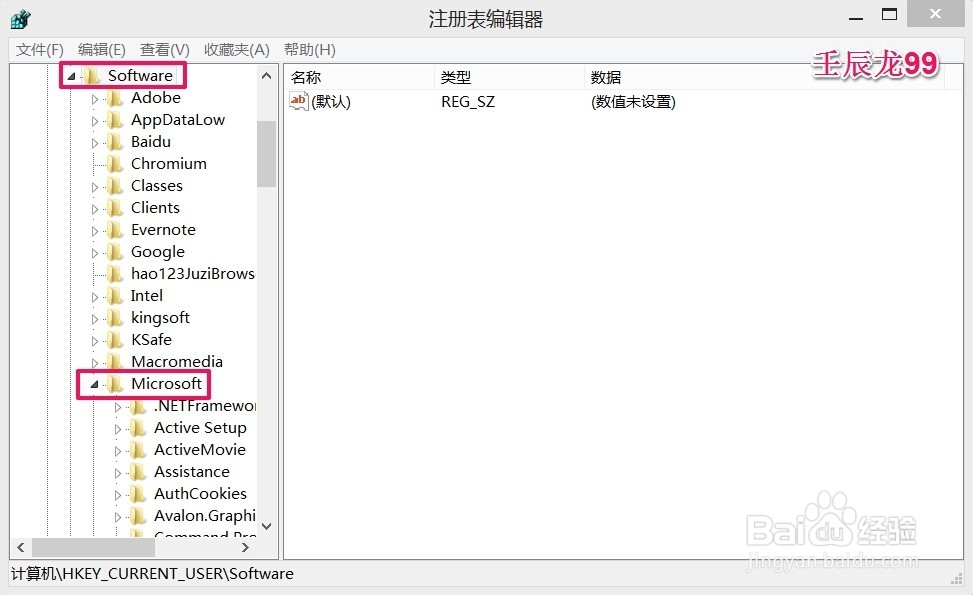
Task: Click the (数值未设置) data cell
Action: coord(633,102)
